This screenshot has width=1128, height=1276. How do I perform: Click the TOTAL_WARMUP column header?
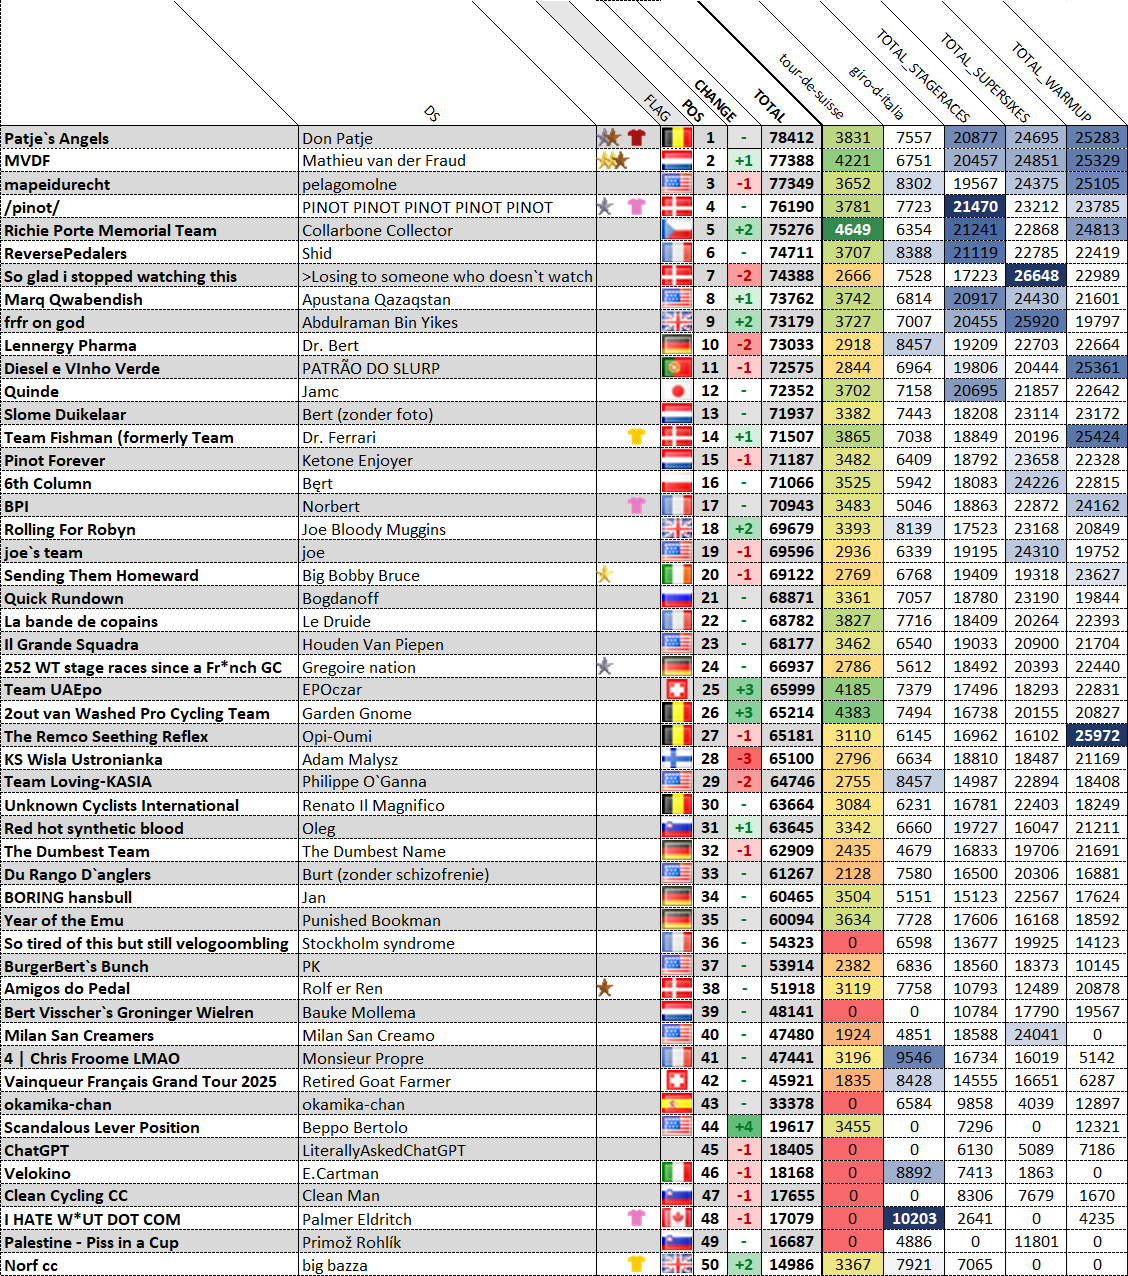1050,80
